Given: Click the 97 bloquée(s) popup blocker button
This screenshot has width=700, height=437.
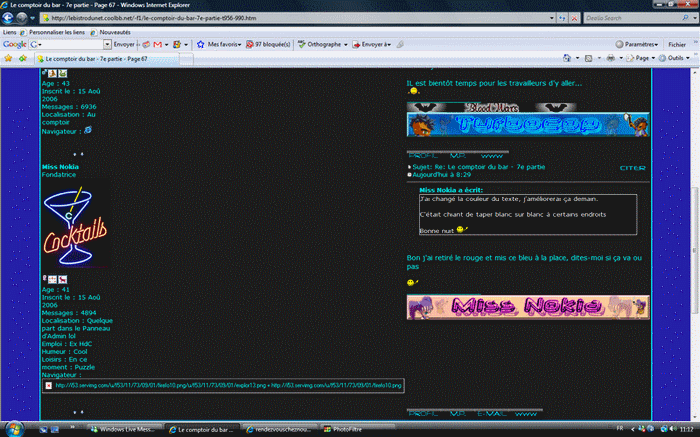Looking at the screenshot, I should 268,44.
